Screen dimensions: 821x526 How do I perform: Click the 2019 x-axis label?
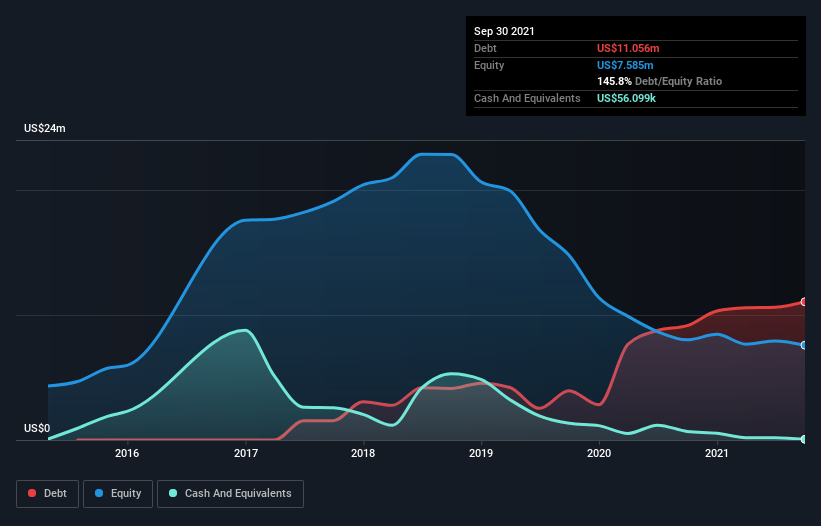click(481, 453)
